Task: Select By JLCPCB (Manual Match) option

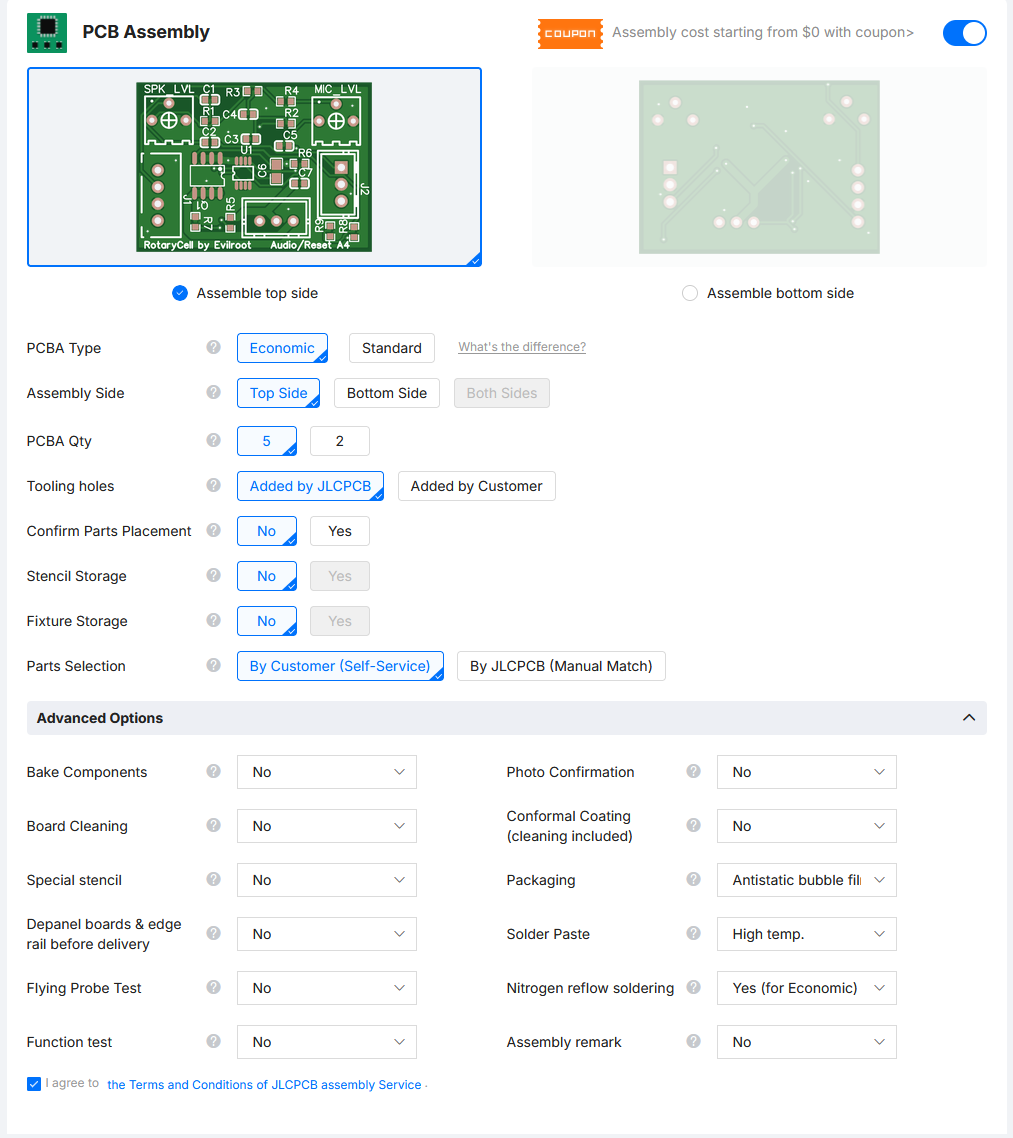Action: [x=562, y=666]
